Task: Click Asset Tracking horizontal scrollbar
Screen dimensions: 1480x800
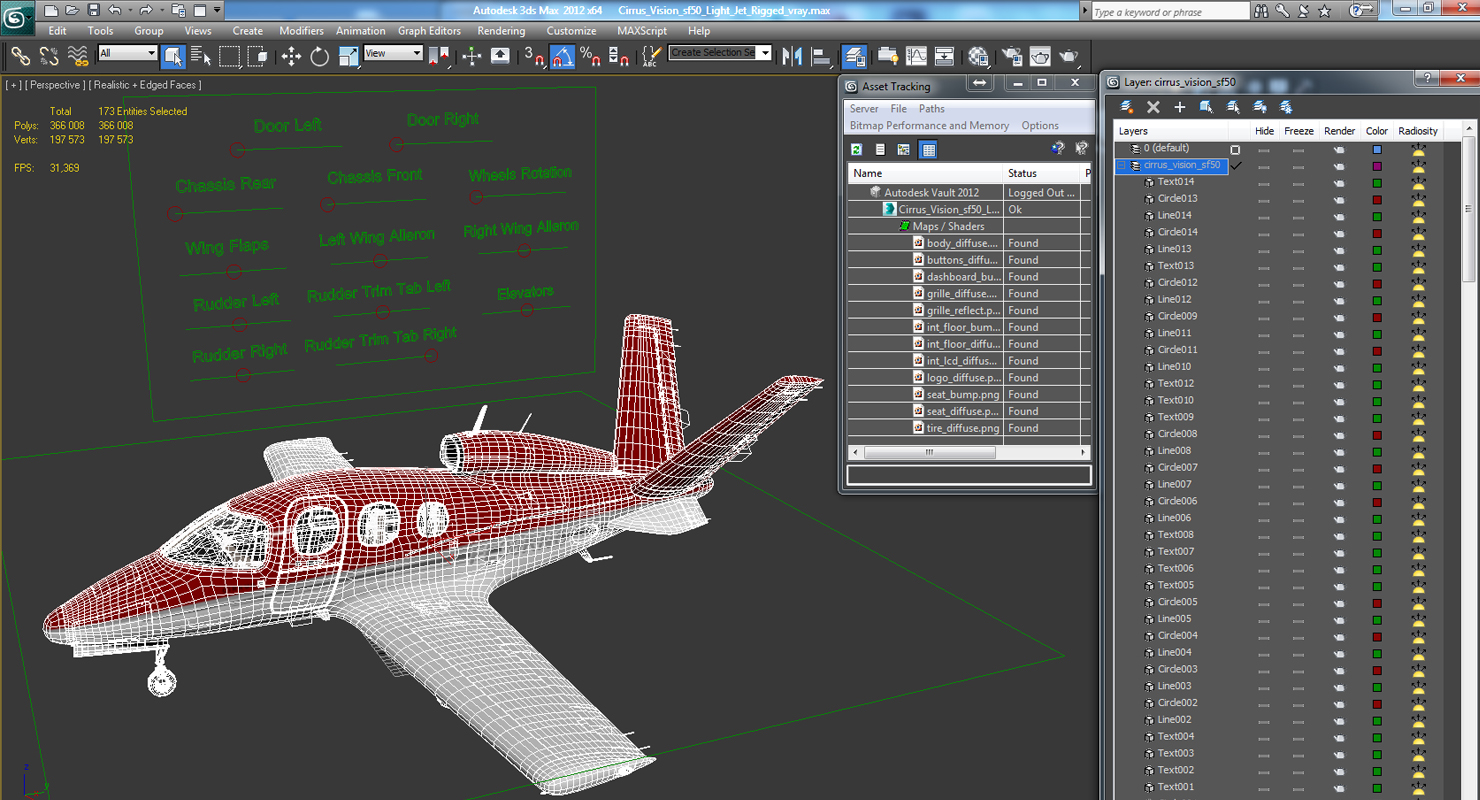Action: (x=929, y=452)
